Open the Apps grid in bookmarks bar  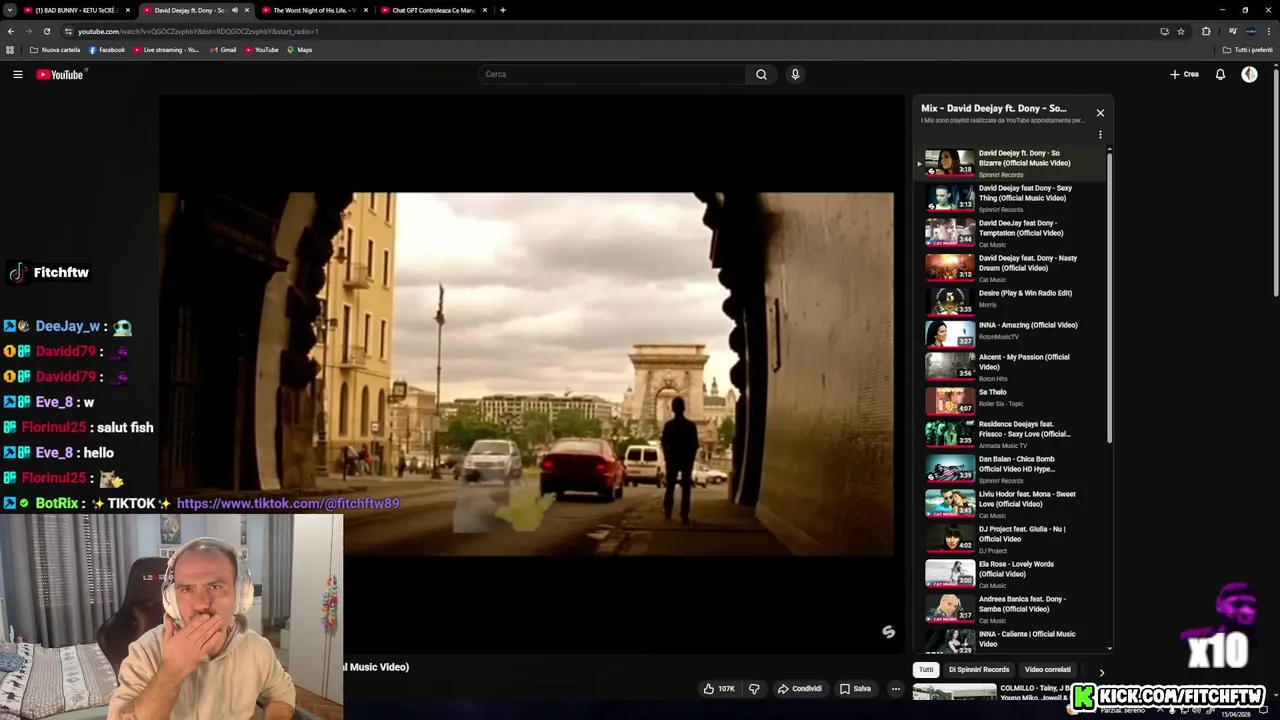point(10,50)
